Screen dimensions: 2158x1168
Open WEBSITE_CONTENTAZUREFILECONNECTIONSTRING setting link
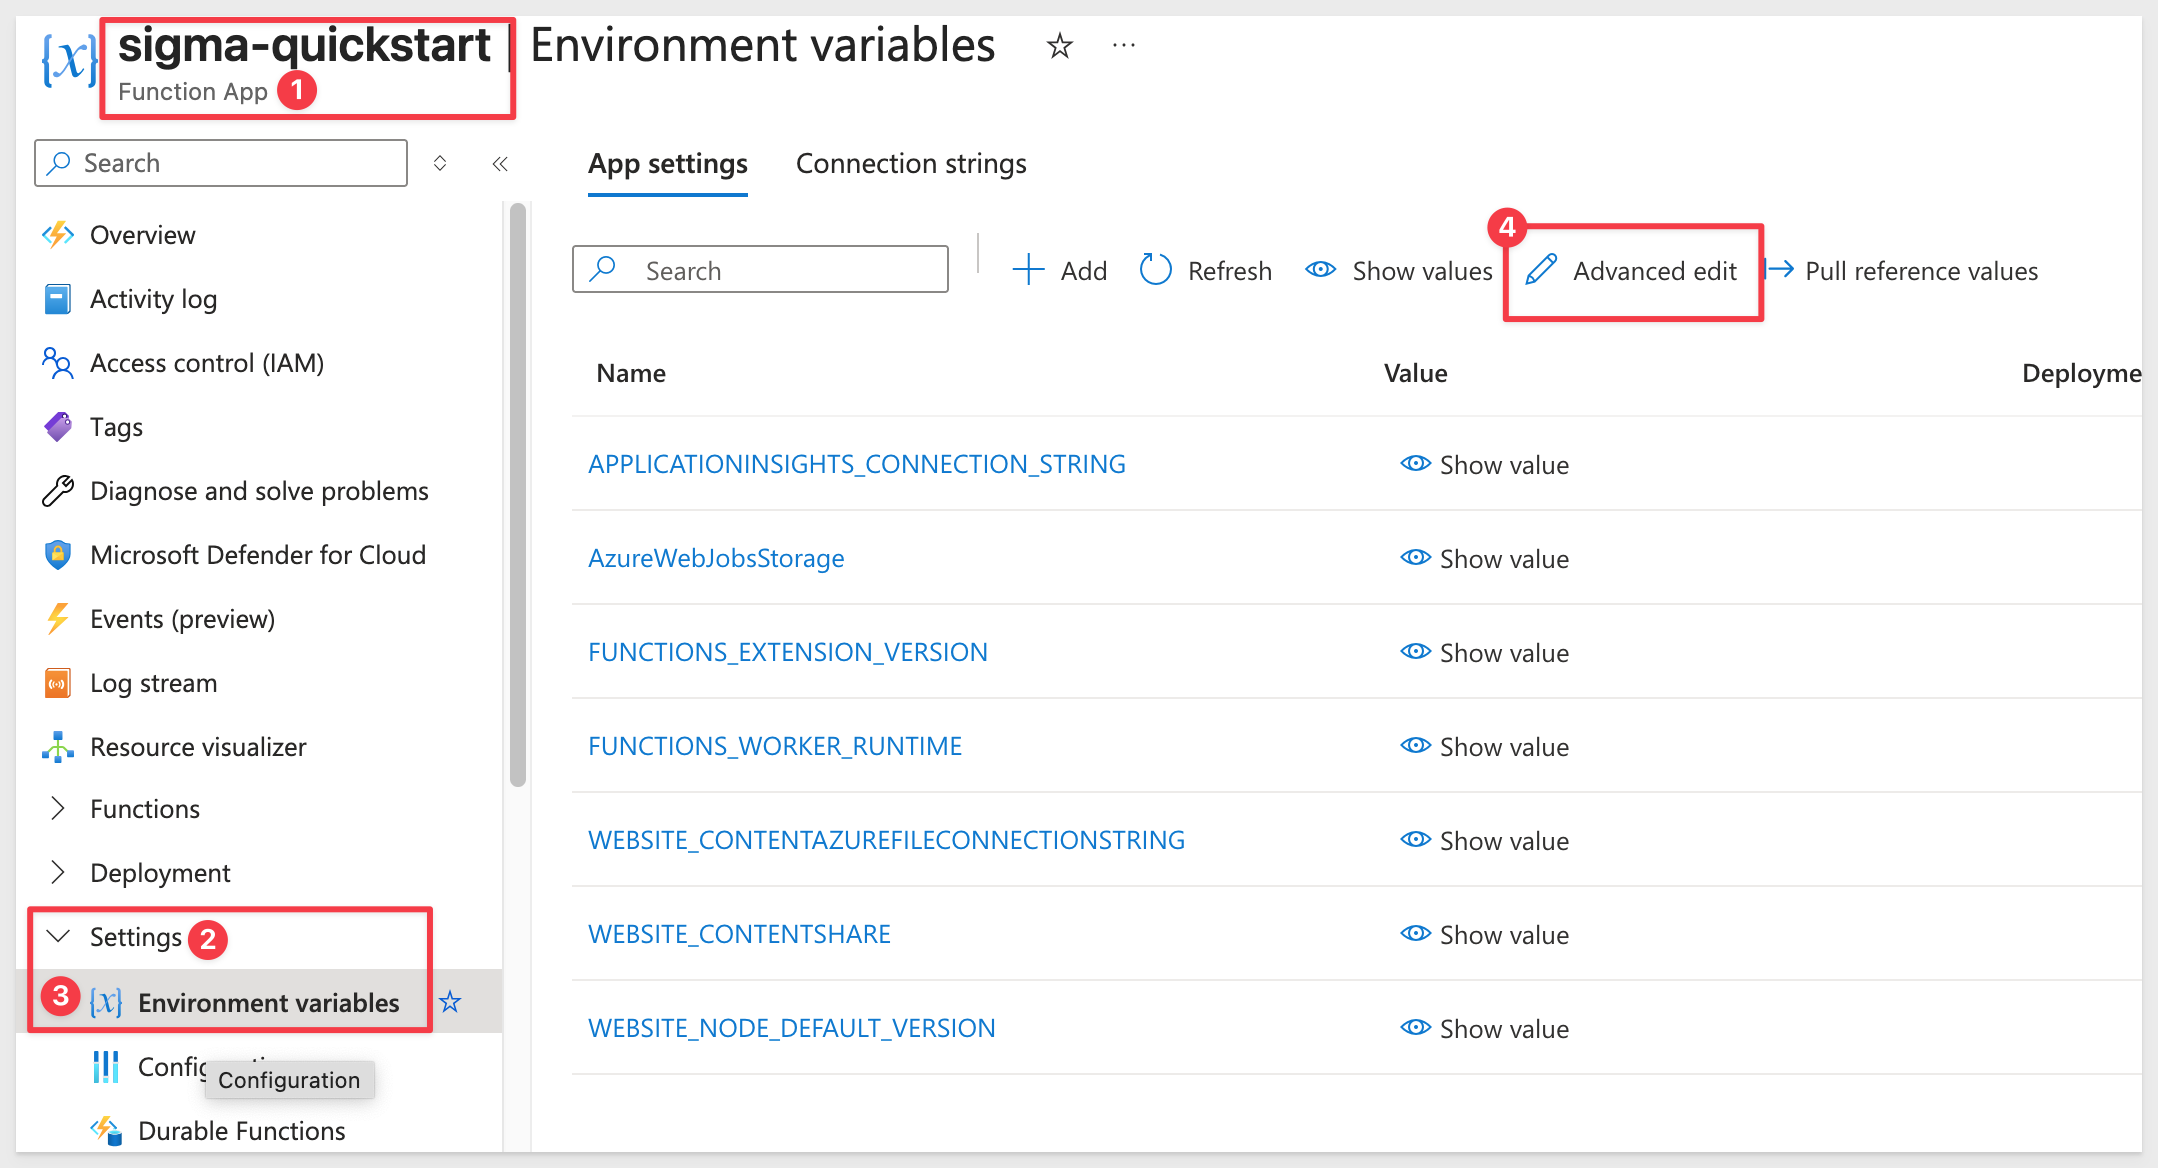tap(886, 840)
